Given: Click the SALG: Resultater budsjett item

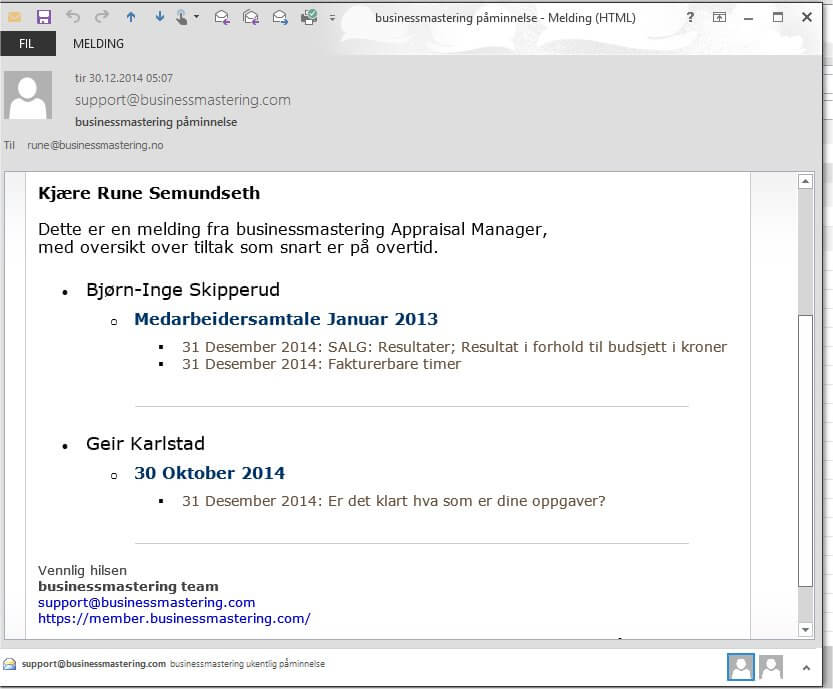Looking at the screenshot, I should [454, 347].
